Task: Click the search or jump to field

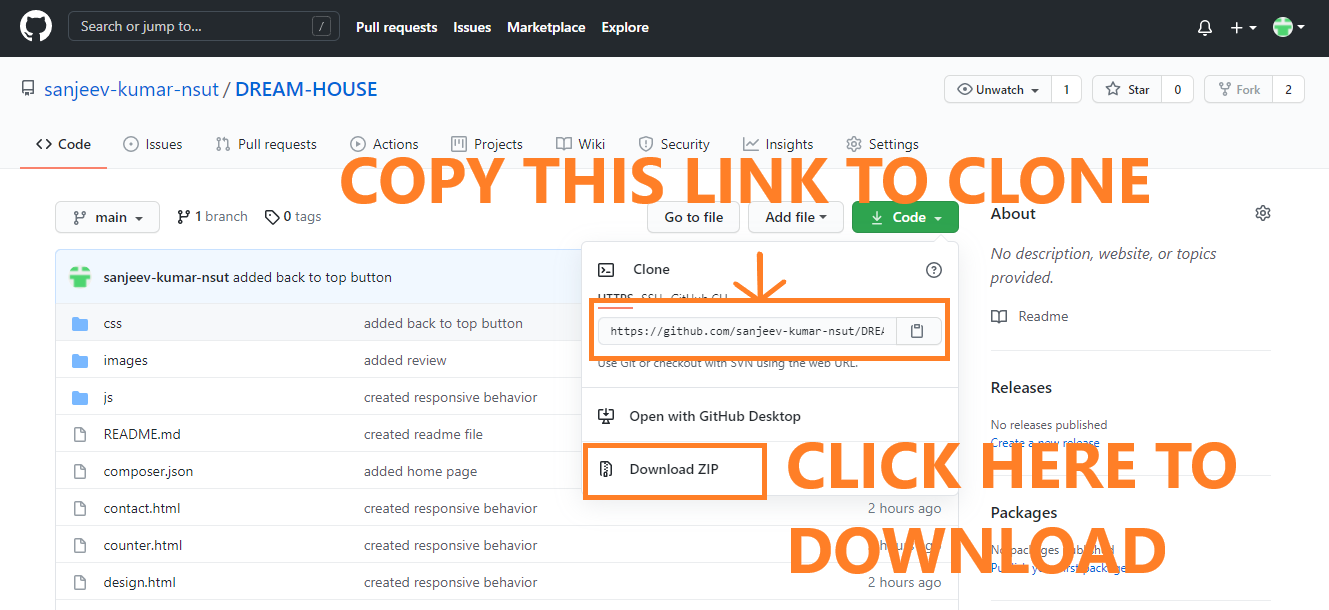Action: pos(203,27)
